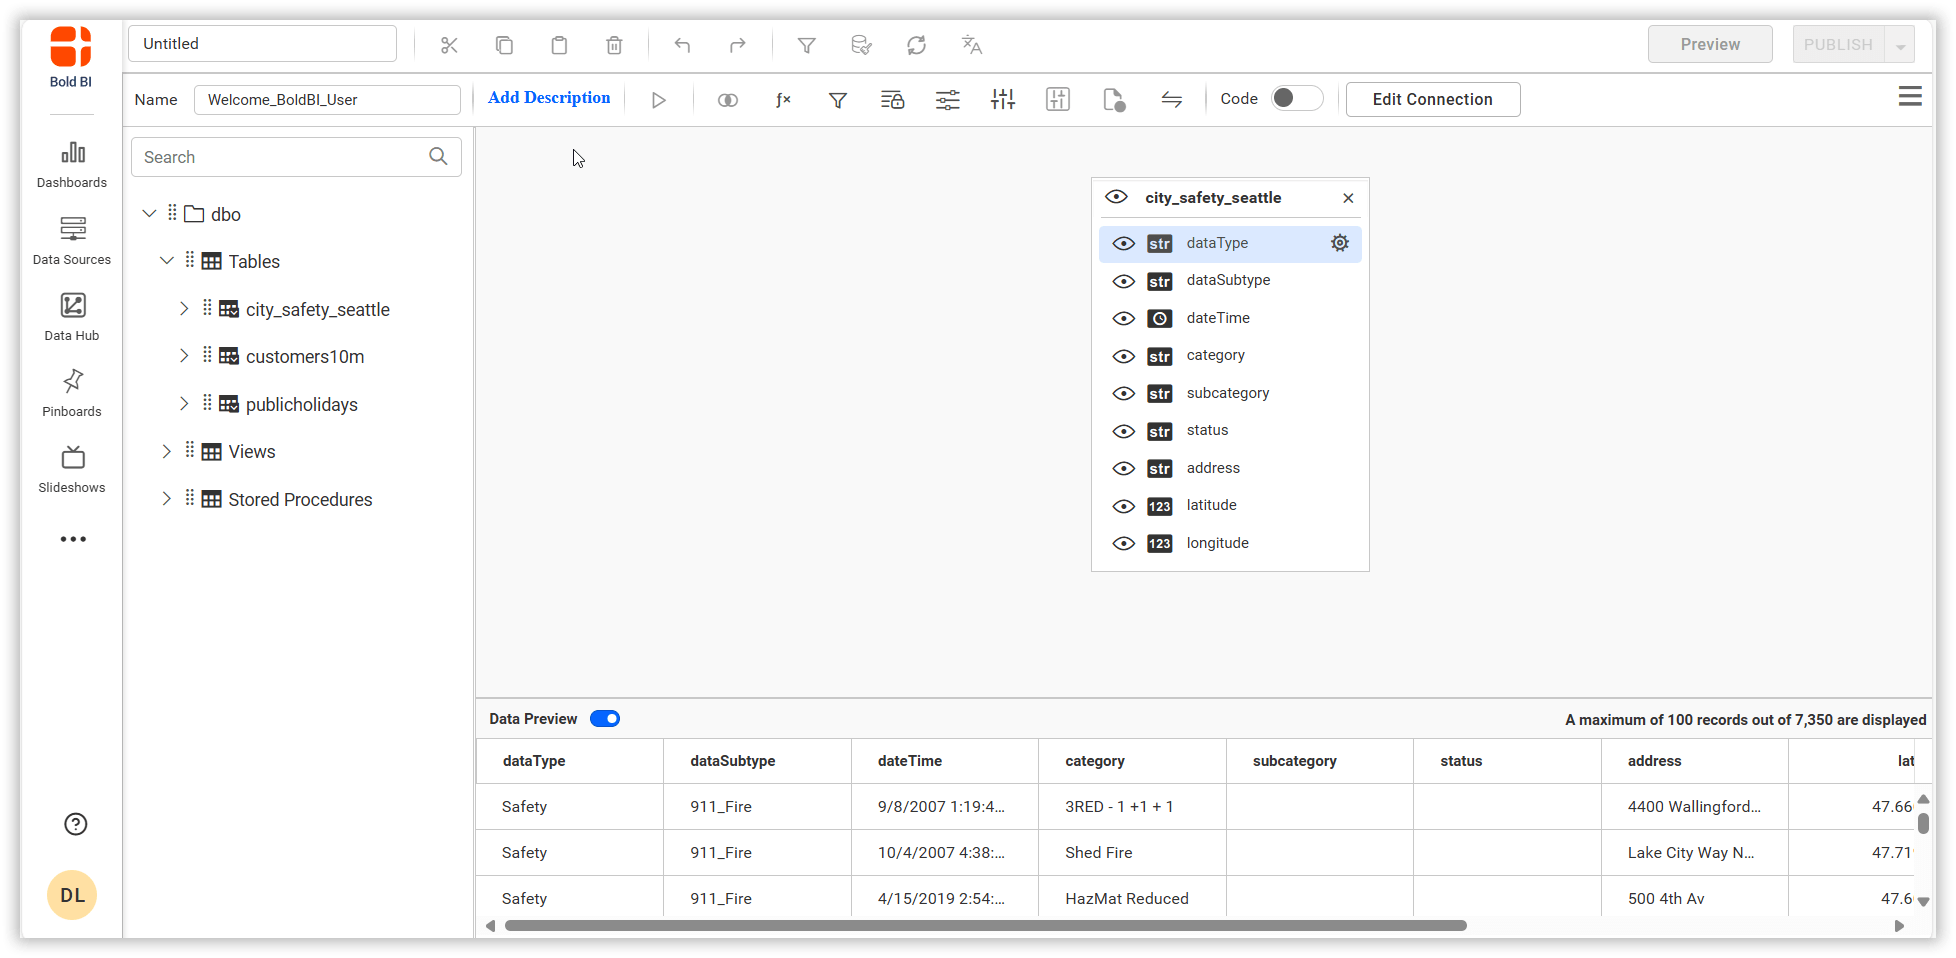
Task: Click the Paste clipboard icon
Action: coord(559,45)
